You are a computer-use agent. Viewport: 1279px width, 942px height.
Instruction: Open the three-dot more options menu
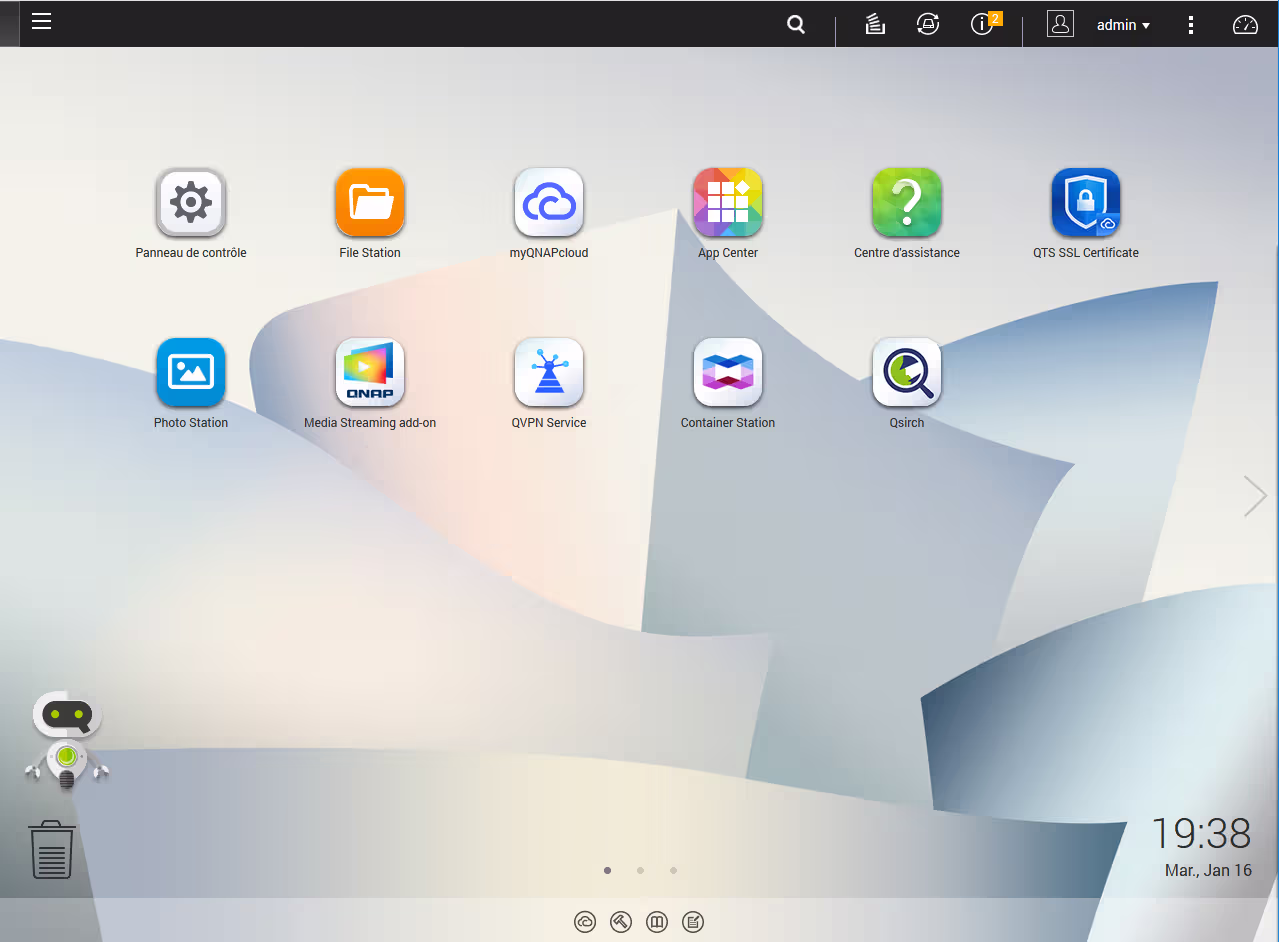[x=1190, y=25]
